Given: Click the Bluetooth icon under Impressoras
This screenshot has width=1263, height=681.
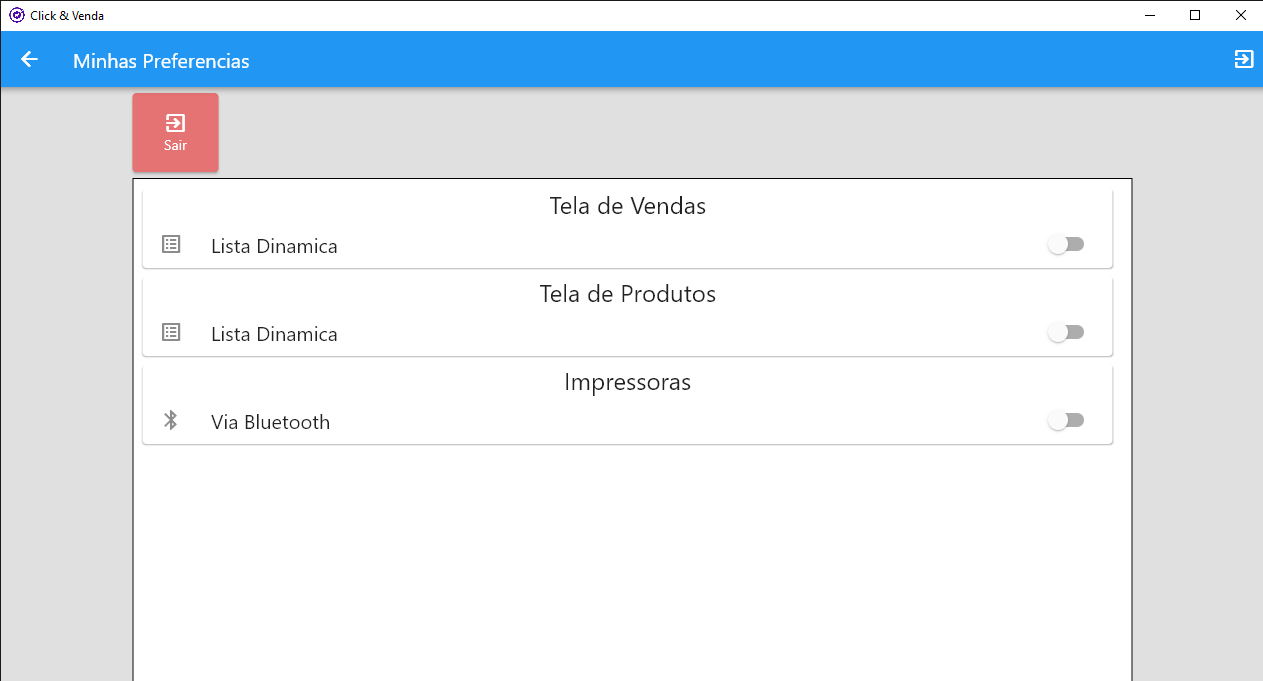Looking at the screenshot, I should [171, 420].
